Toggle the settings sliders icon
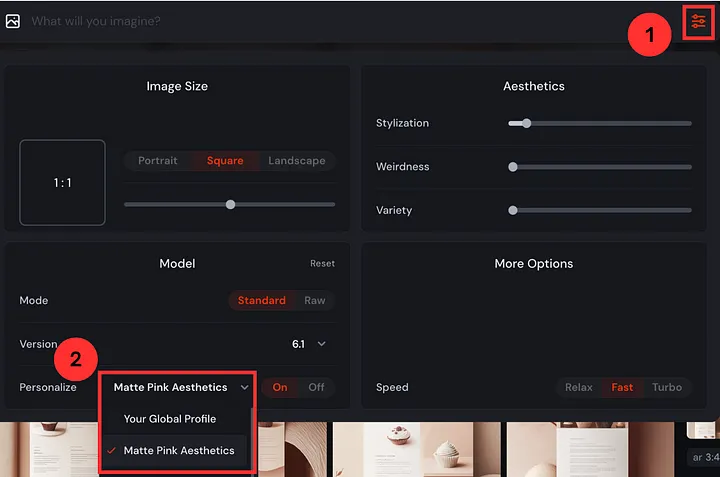This screenshot has height=477, width=720. point(698,22)
